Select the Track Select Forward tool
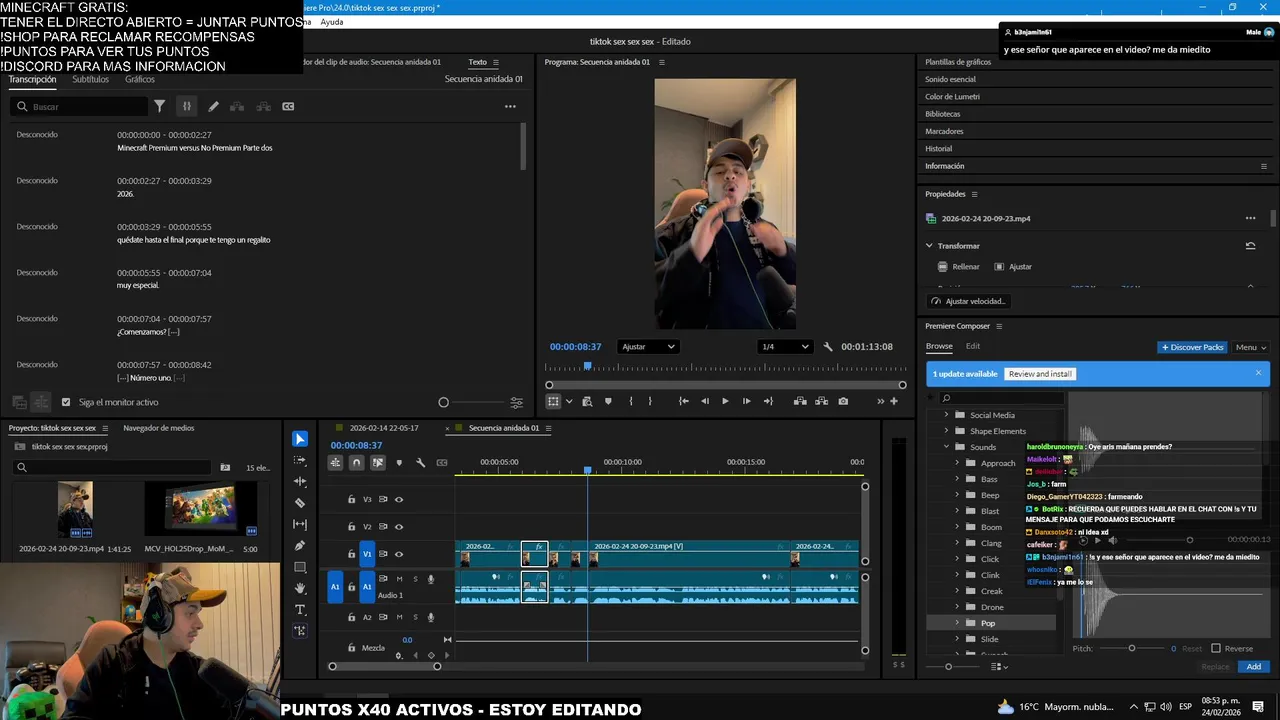 [x=300, y=460]
